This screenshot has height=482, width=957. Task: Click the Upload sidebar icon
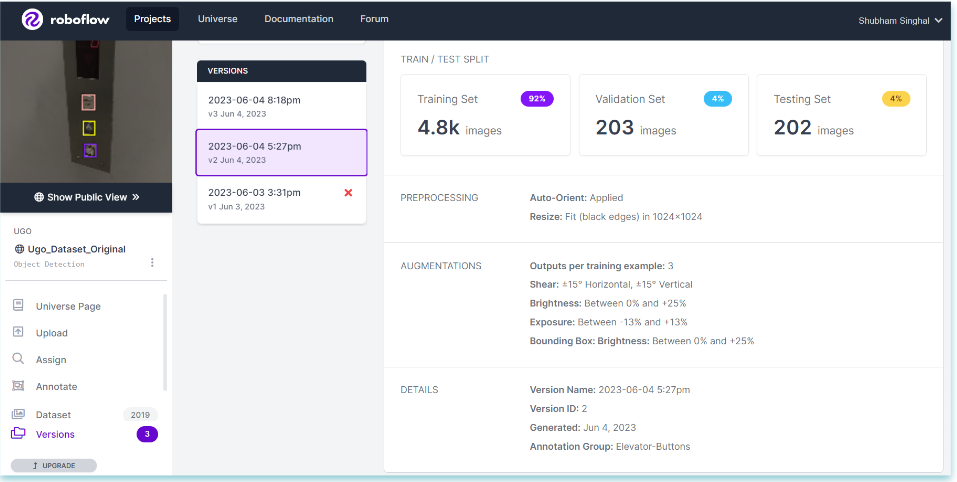pyautogui.click(x=18, y=332)
